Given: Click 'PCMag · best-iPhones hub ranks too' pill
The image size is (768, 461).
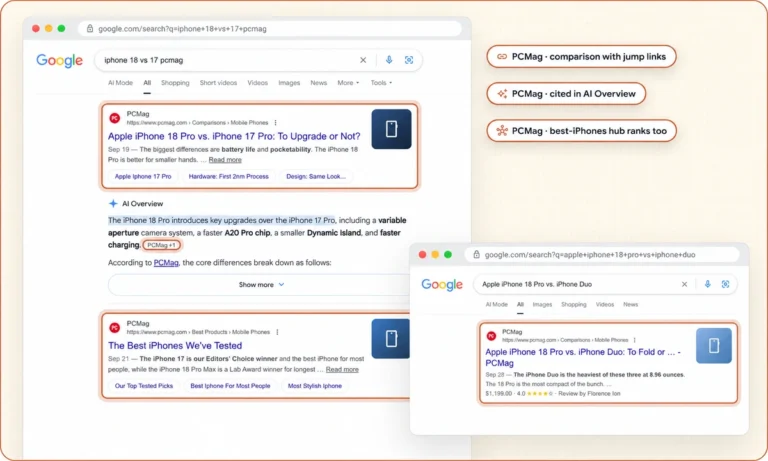Looking at the screenshot, I should pyautogui.click(x=581, y=131).
